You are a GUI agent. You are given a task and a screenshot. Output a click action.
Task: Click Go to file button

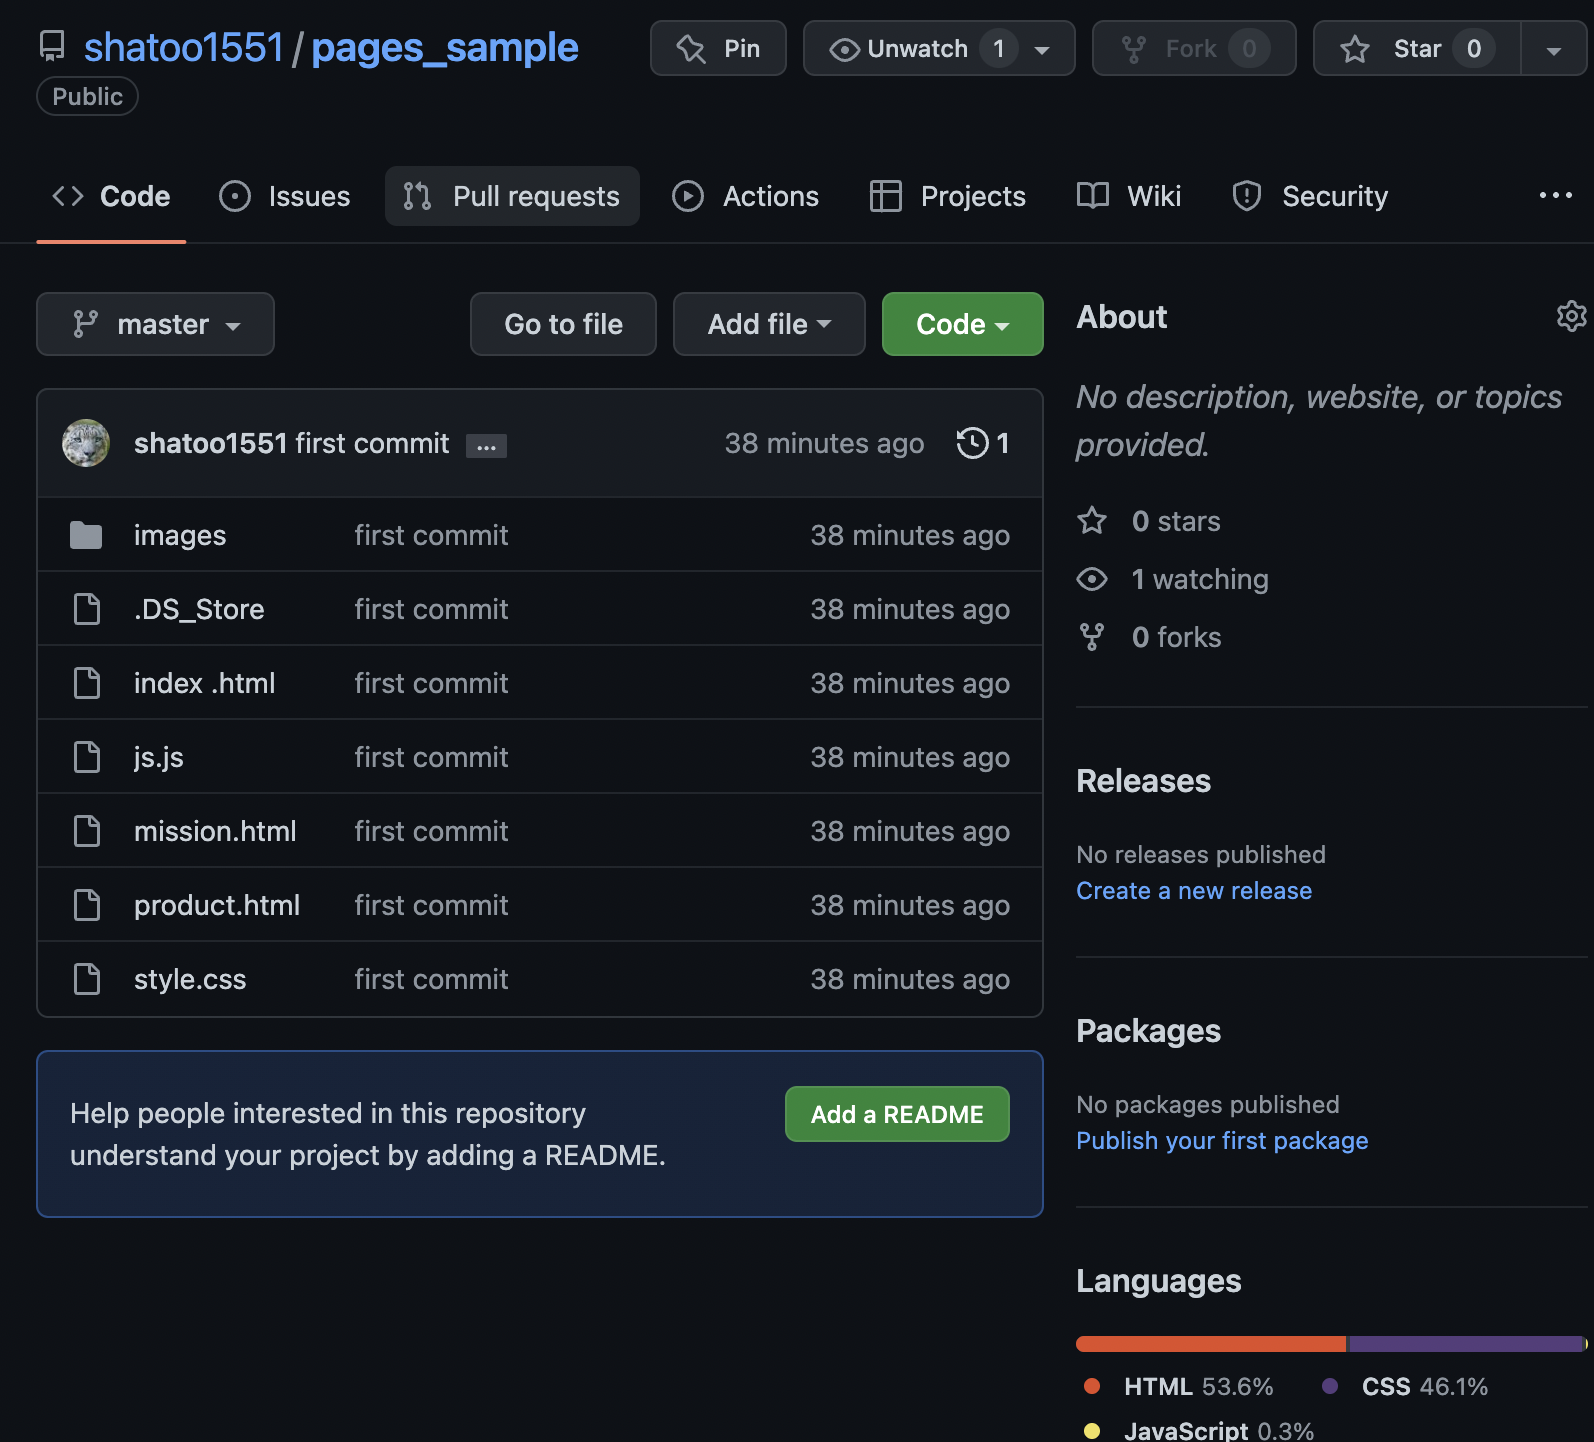pos(563,324)
